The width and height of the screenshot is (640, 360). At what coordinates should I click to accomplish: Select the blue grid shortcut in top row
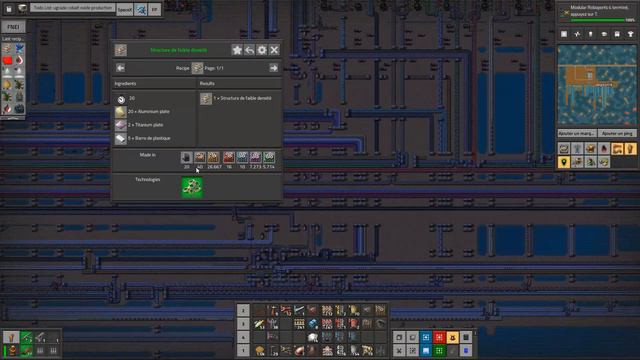click(x=426, y=337)
